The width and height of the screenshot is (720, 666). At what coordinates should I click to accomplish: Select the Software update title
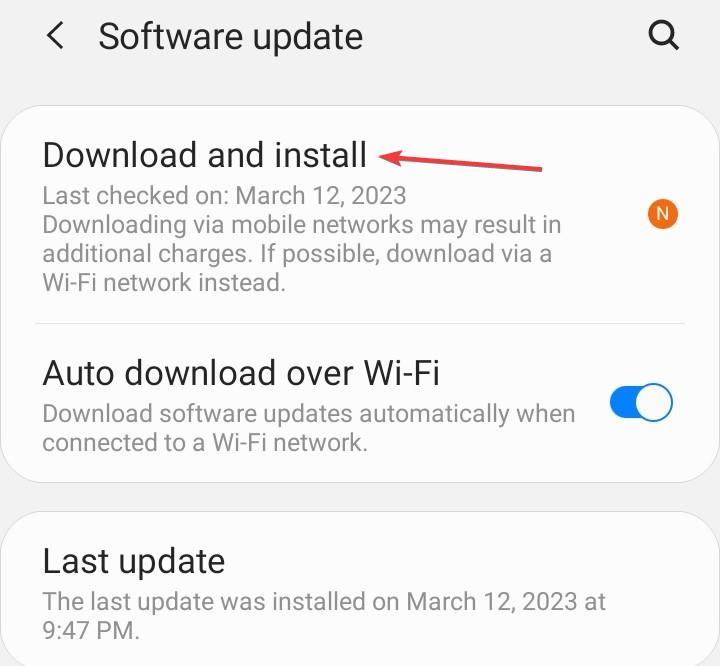click(x=231, y=37)
